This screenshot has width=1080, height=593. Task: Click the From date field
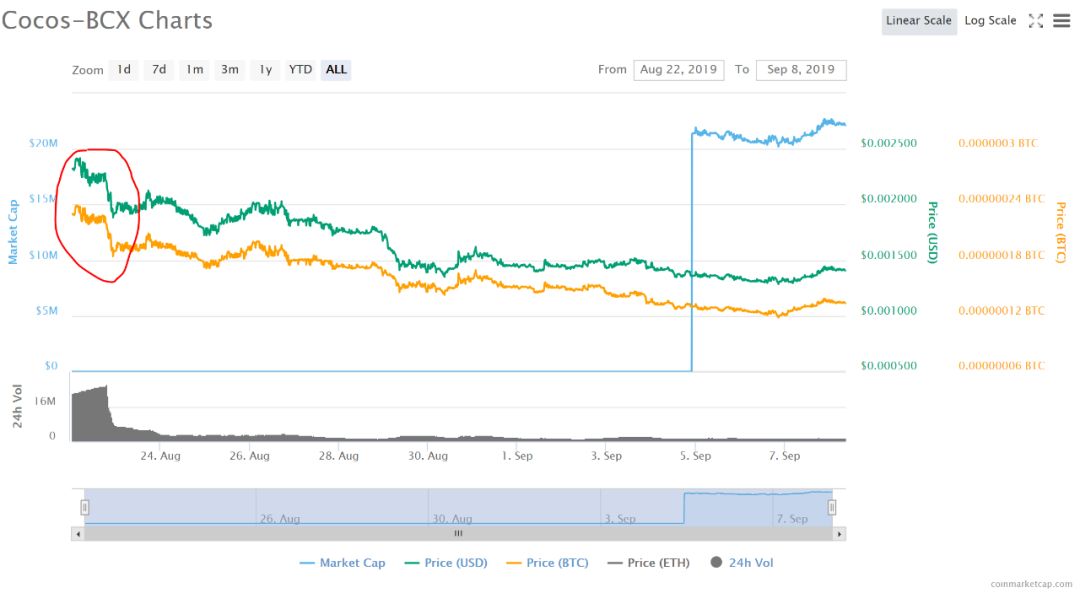pyautogui.click(x=678, y=70)
